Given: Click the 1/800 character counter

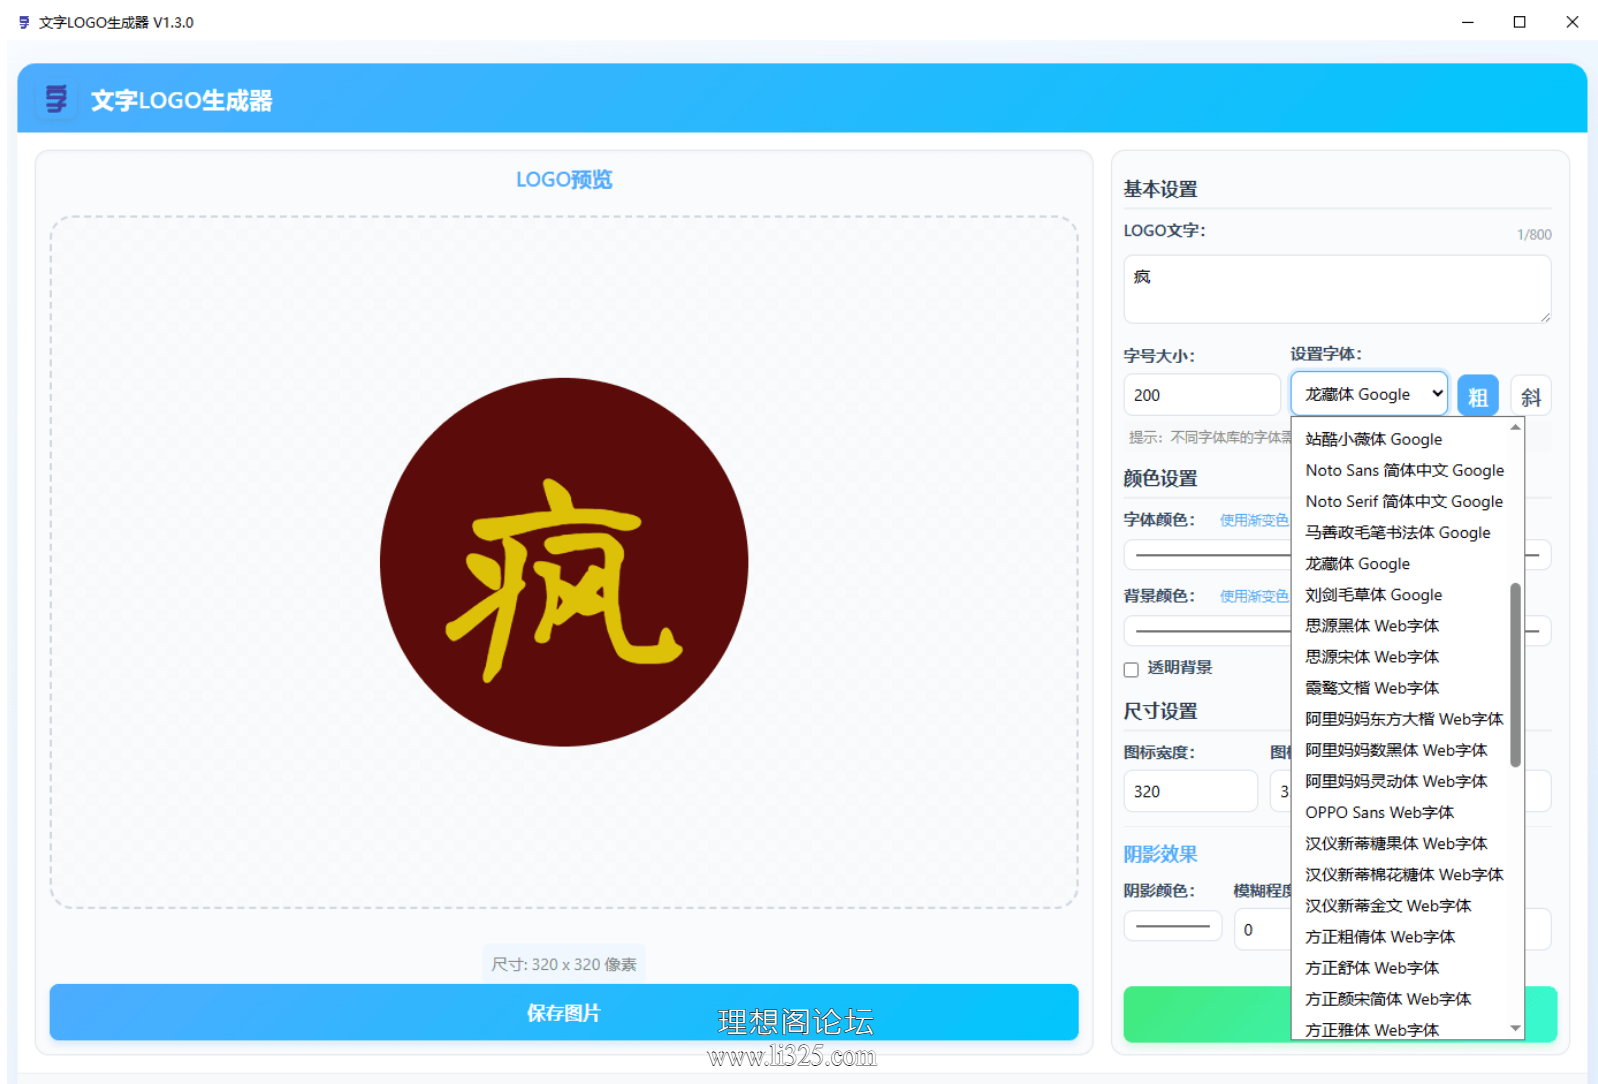Looking at the screenshot, I should (1534, 234).
